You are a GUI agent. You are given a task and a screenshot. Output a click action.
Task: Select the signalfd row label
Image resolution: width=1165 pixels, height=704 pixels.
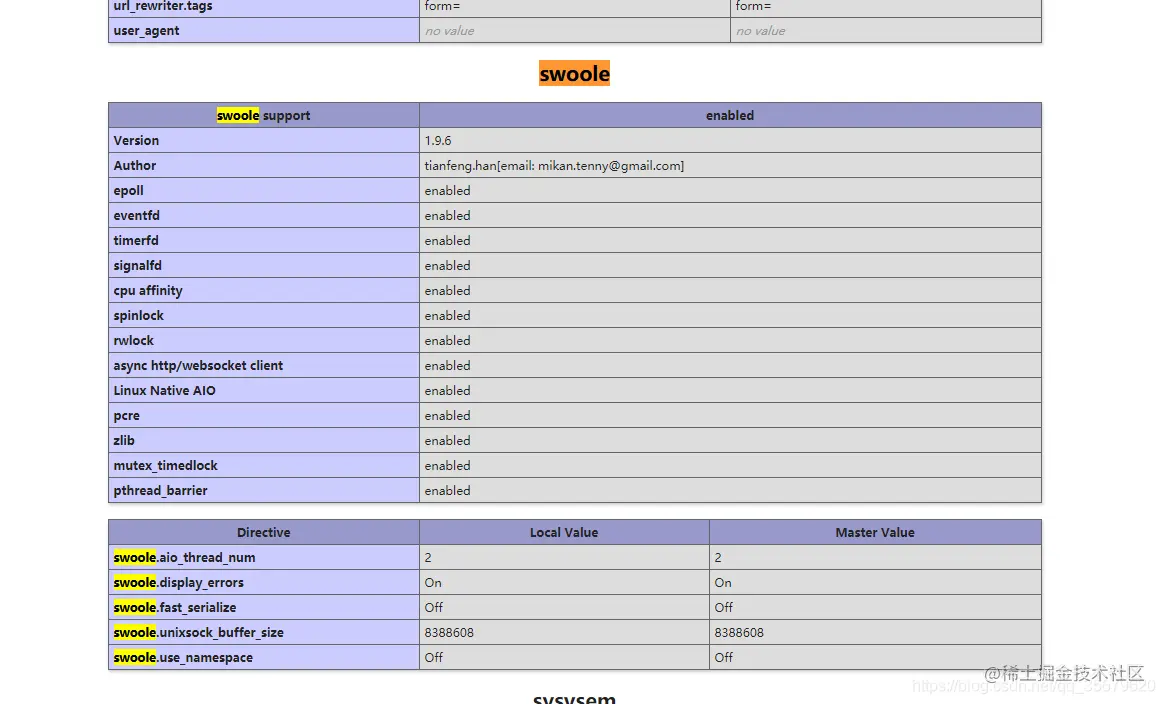point(137,265)
